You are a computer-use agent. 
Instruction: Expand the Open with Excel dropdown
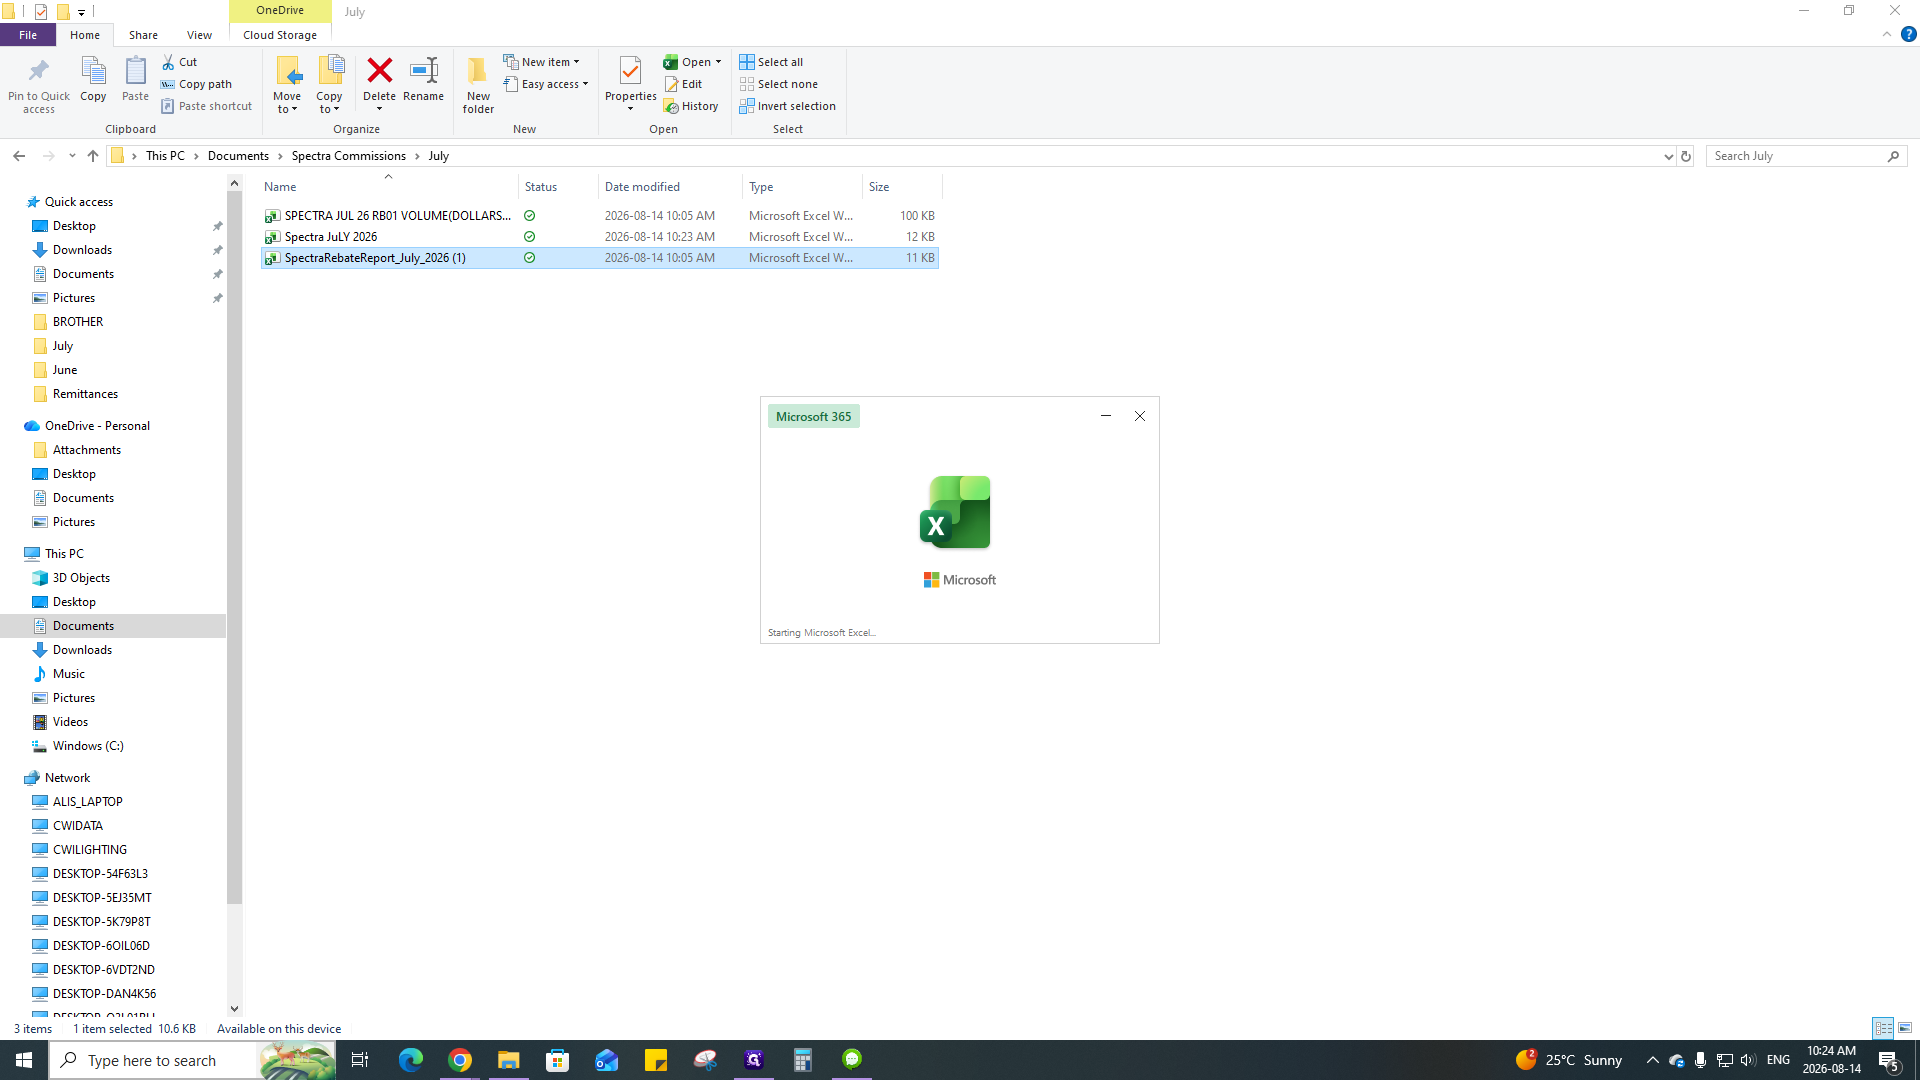click(718, 62)
